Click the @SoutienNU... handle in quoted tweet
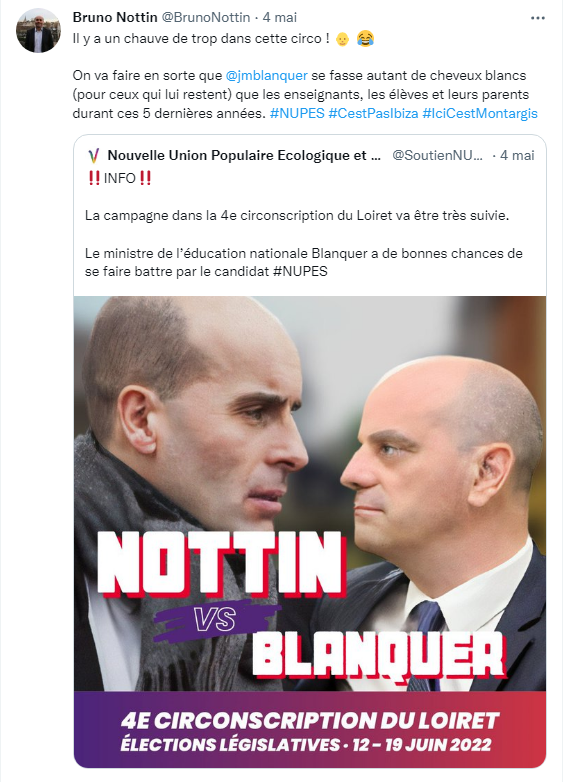The height and width of the screenshot is (782, 563). (x=437, y=156)
